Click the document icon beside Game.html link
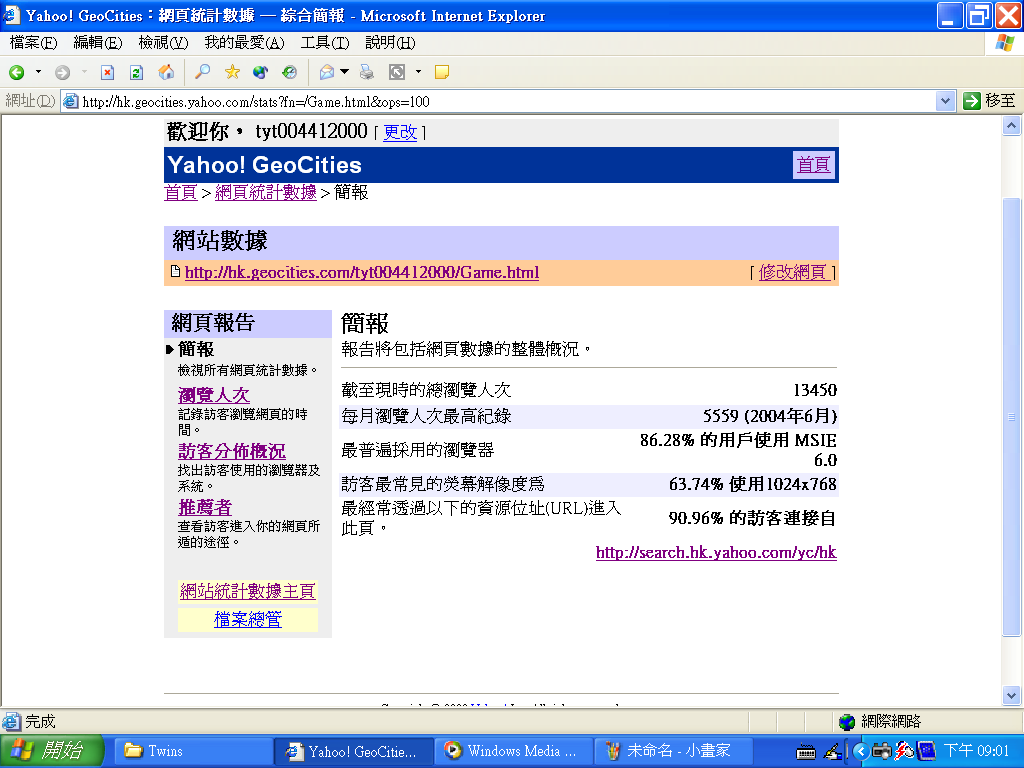1024x768 pixels. pyautogui.click(x=175, y=271)
